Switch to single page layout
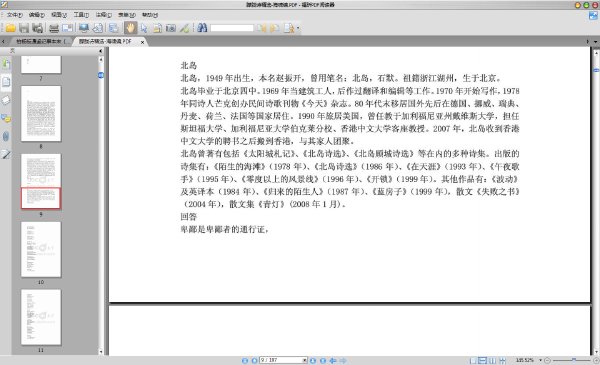 pyautogui.click(x=473, y=360)
